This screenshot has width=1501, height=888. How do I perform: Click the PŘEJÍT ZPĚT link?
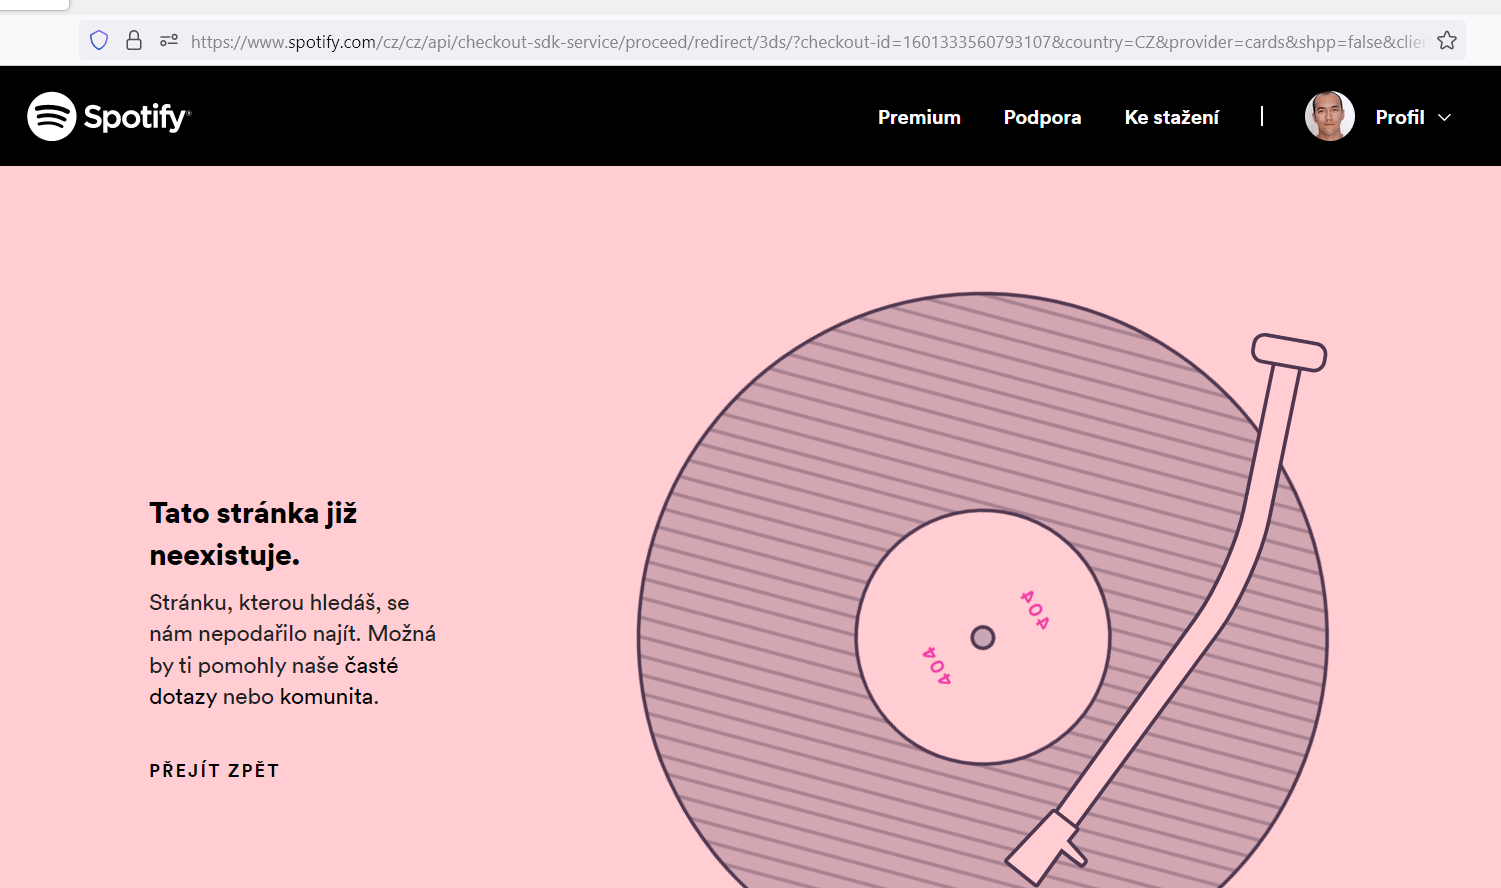[x=214, y=770]
